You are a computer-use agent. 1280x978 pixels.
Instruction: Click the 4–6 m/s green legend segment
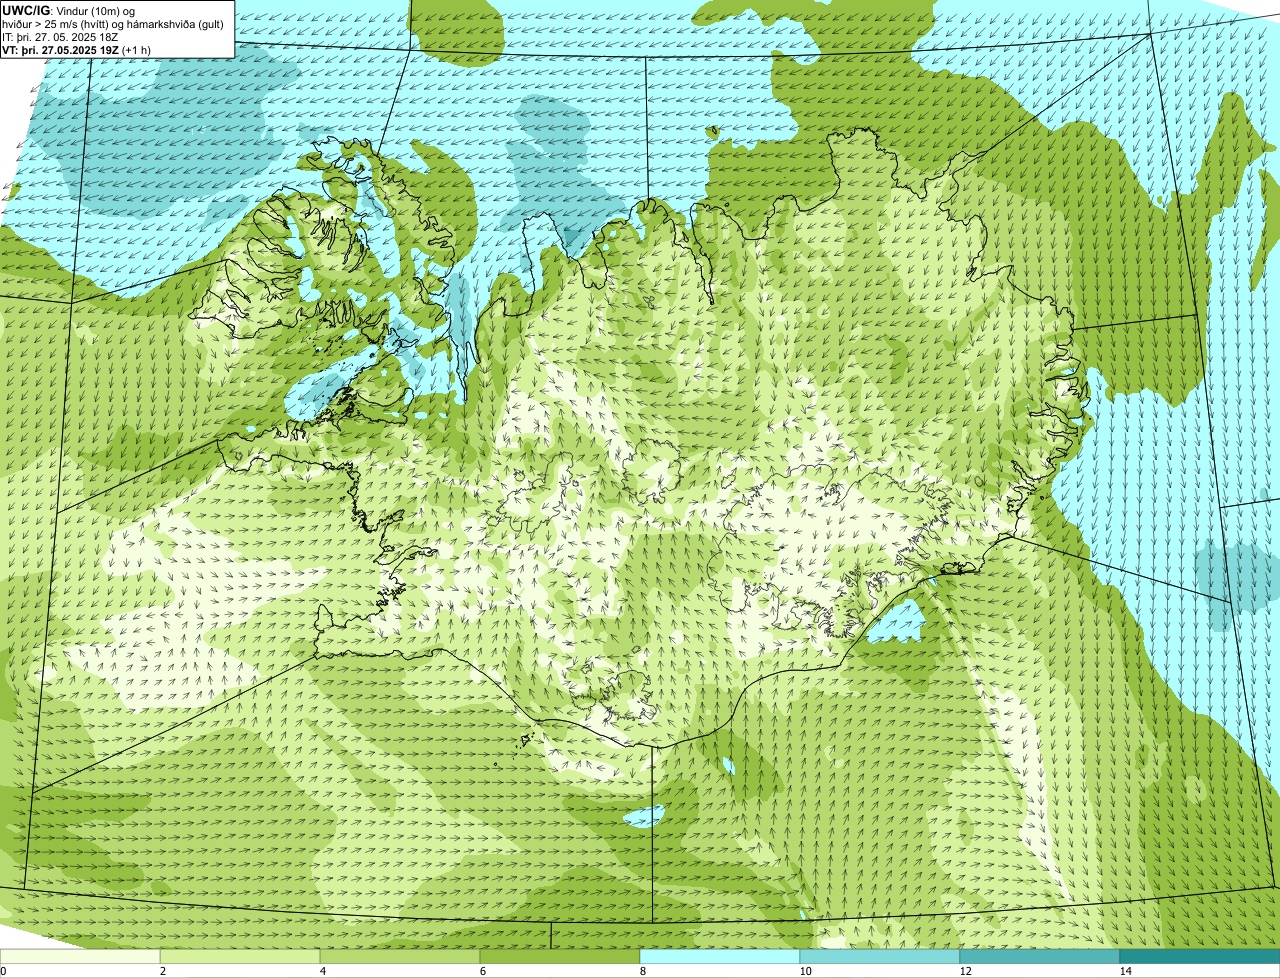[400, 956]
